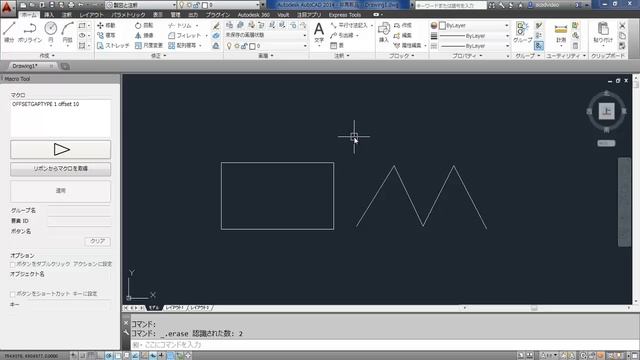
Task: Activate the Scale (尺度変更) command
Action: click(x=149, y=46)
